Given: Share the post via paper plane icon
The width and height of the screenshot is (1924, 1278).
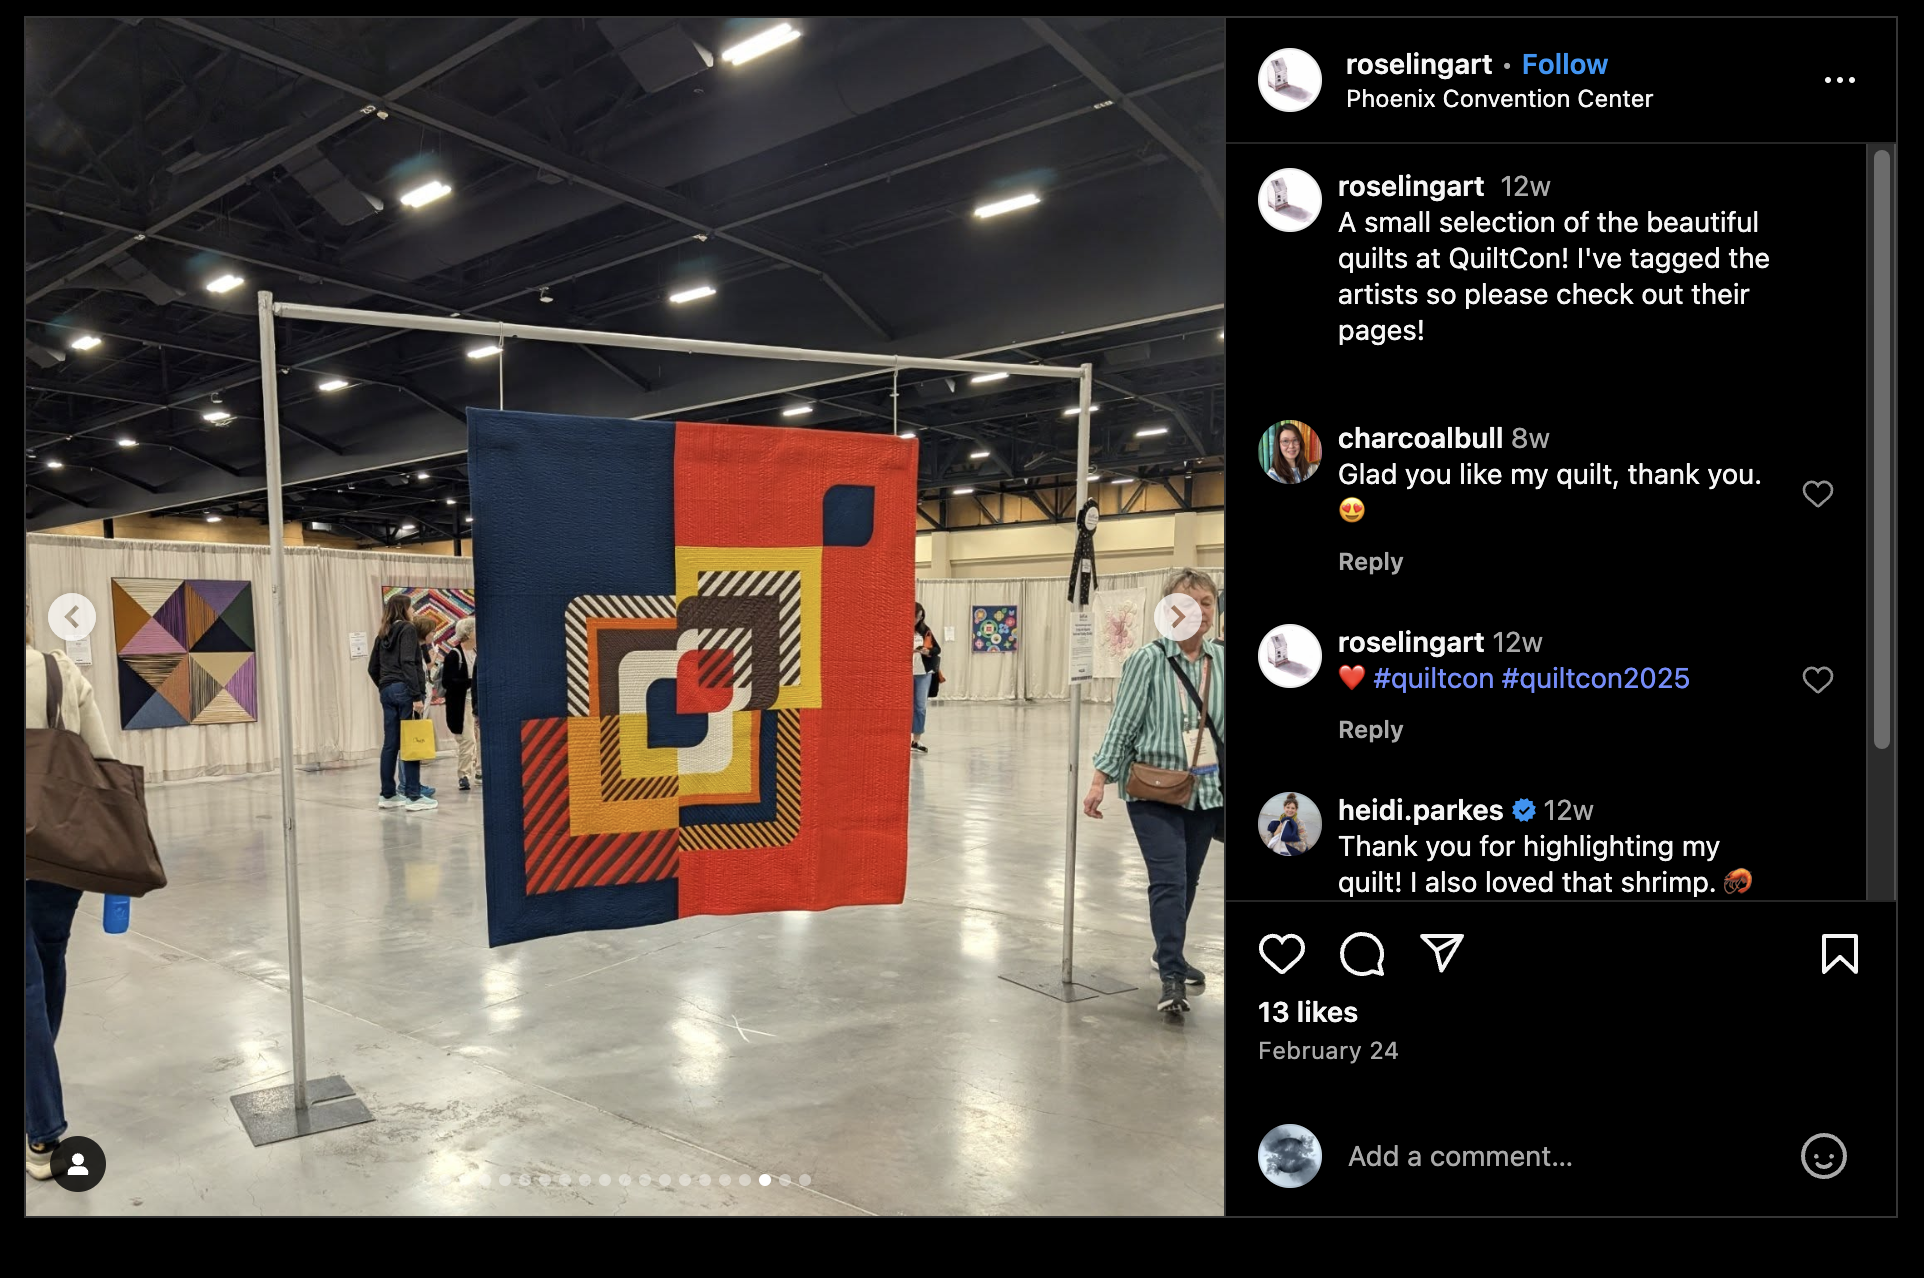Looking at the screenshot, I should tap(1442, 954).
